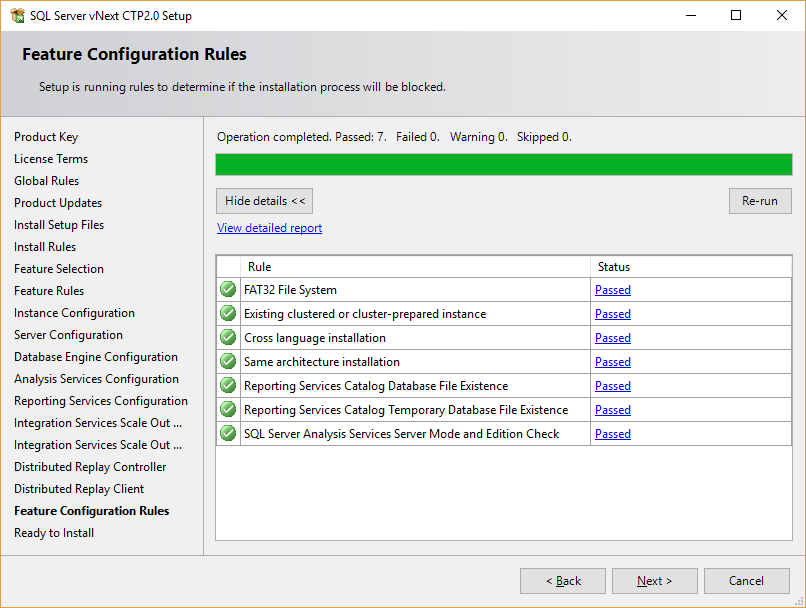The height and width of the screenshot is (608, 806).
Task: Minimize the setup window
Action: tap(691, 15)
